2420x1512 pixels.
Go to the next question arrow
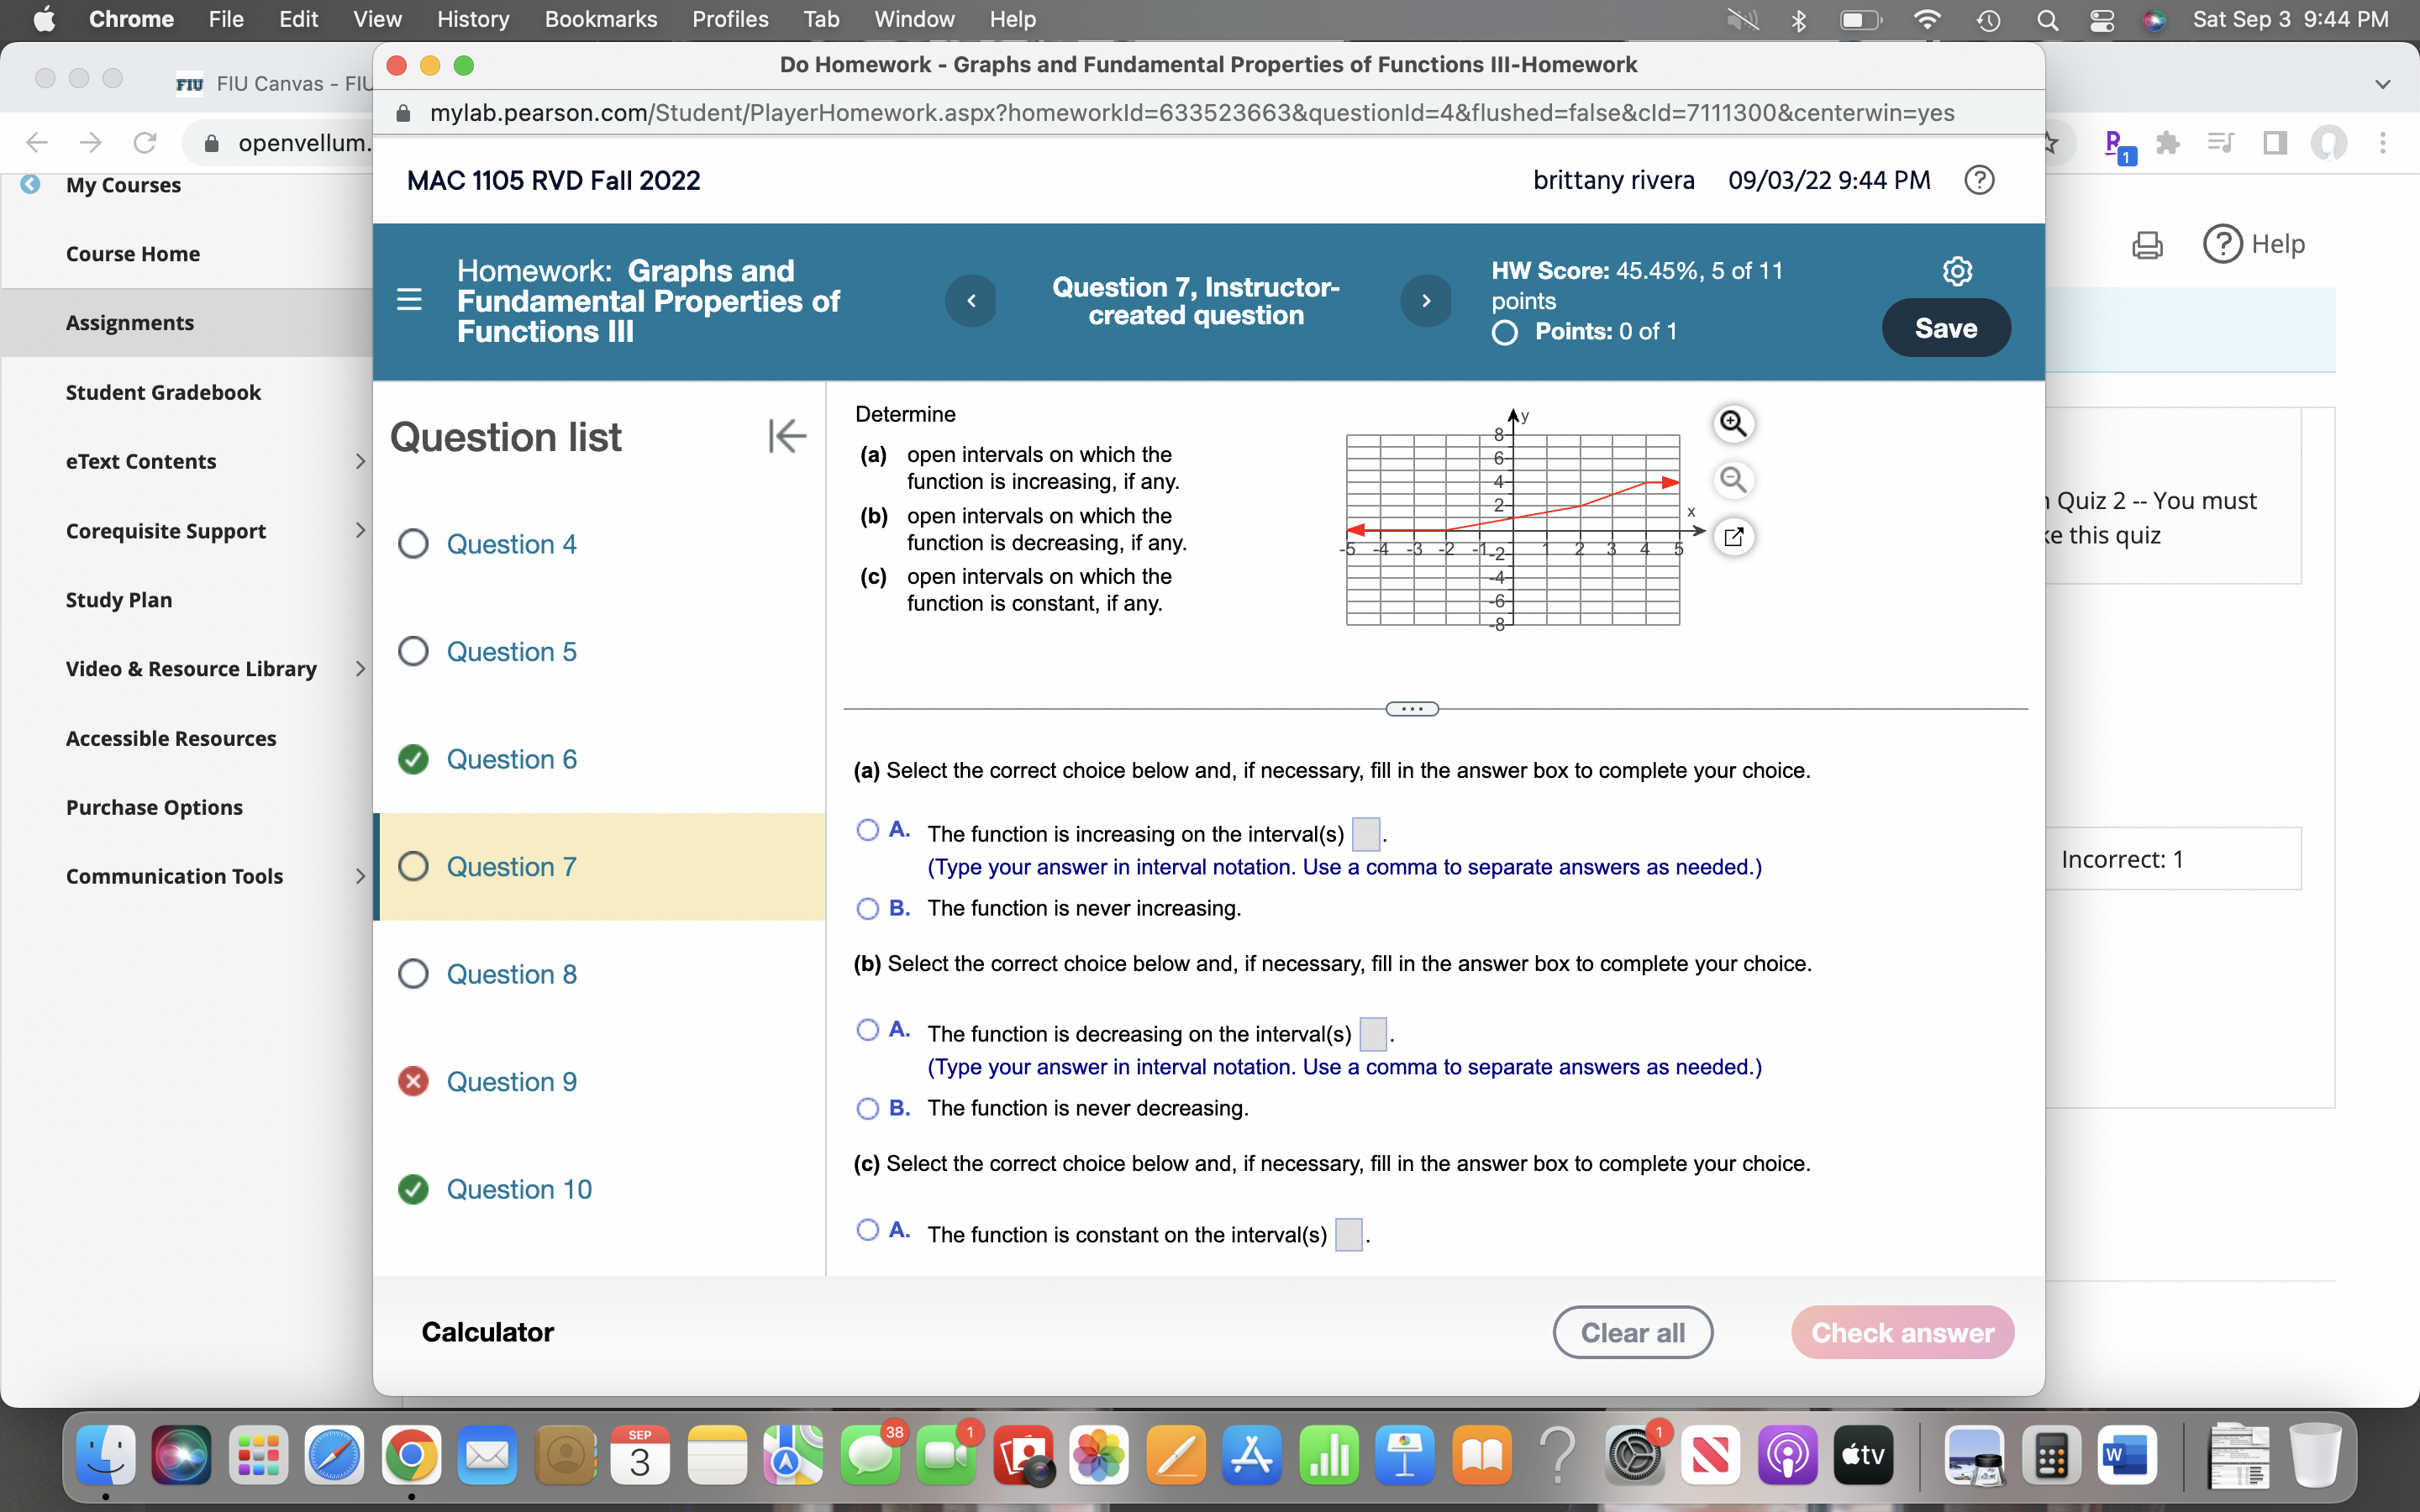click(x=1425, y=301)
